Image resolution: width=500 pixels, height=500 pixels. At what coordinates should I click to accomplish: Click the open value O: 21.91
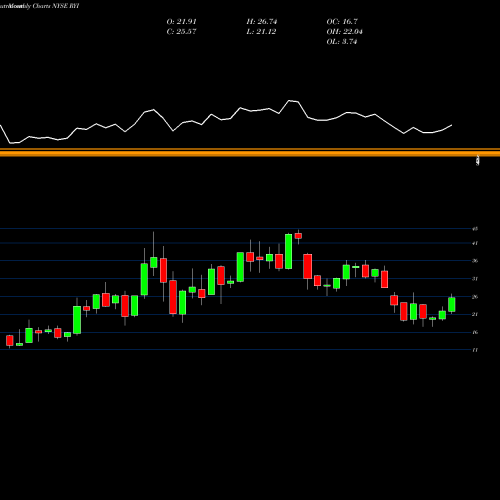click(x=181, y=22)
